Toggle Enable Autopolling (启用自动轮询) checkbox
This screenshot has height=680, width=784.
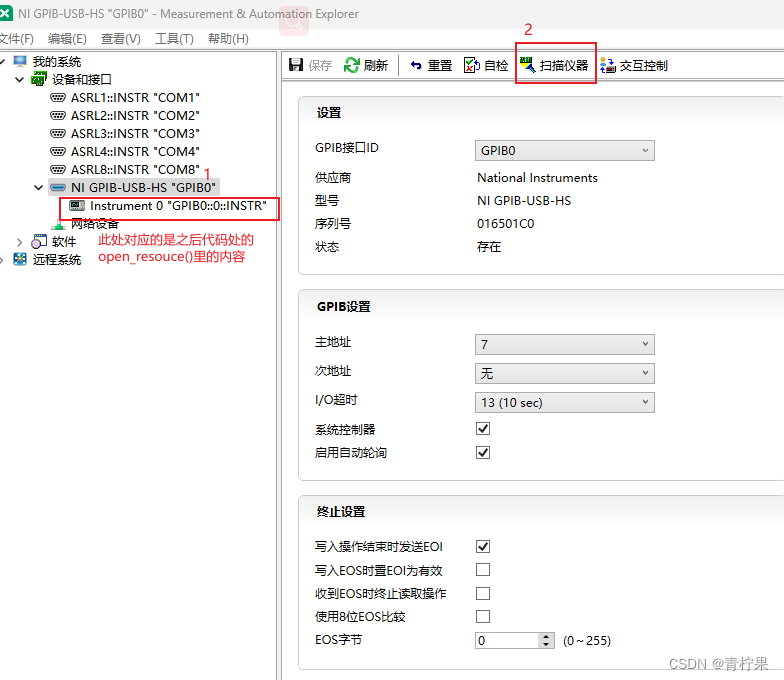point(482,452)
